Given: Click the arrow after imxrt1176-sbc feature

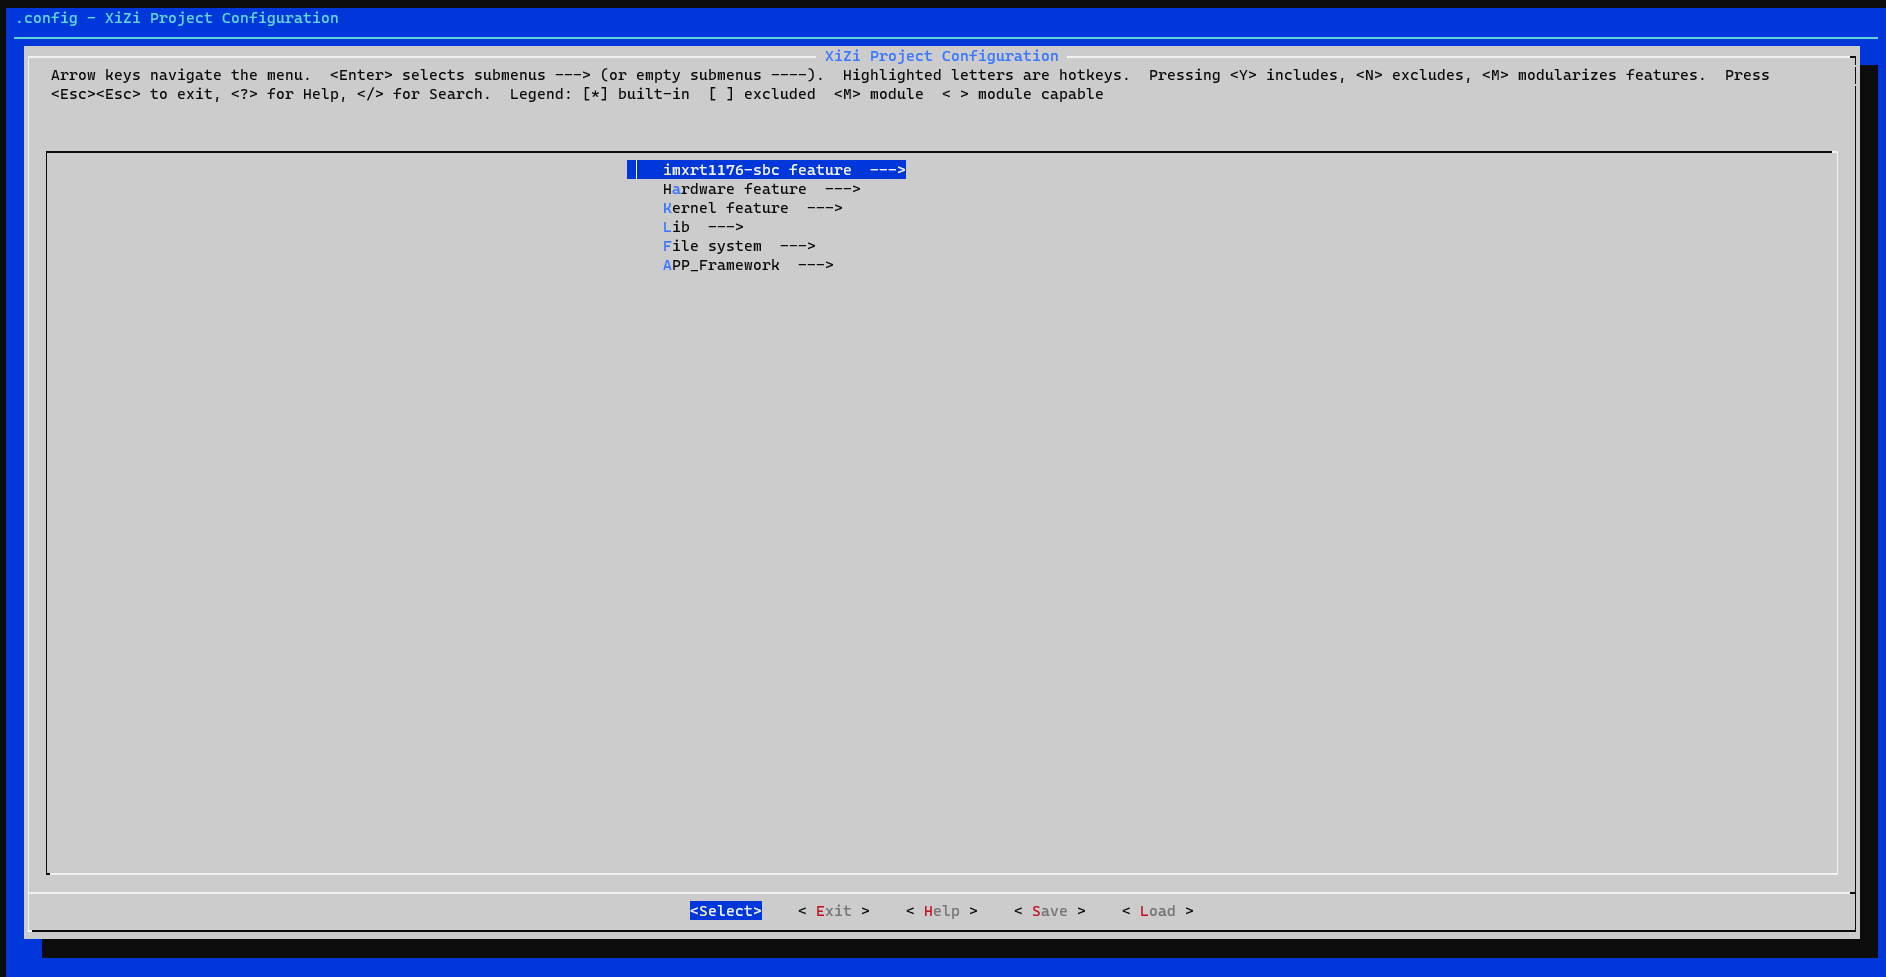Looking at the screenshot, I should [x=887, y=170].
